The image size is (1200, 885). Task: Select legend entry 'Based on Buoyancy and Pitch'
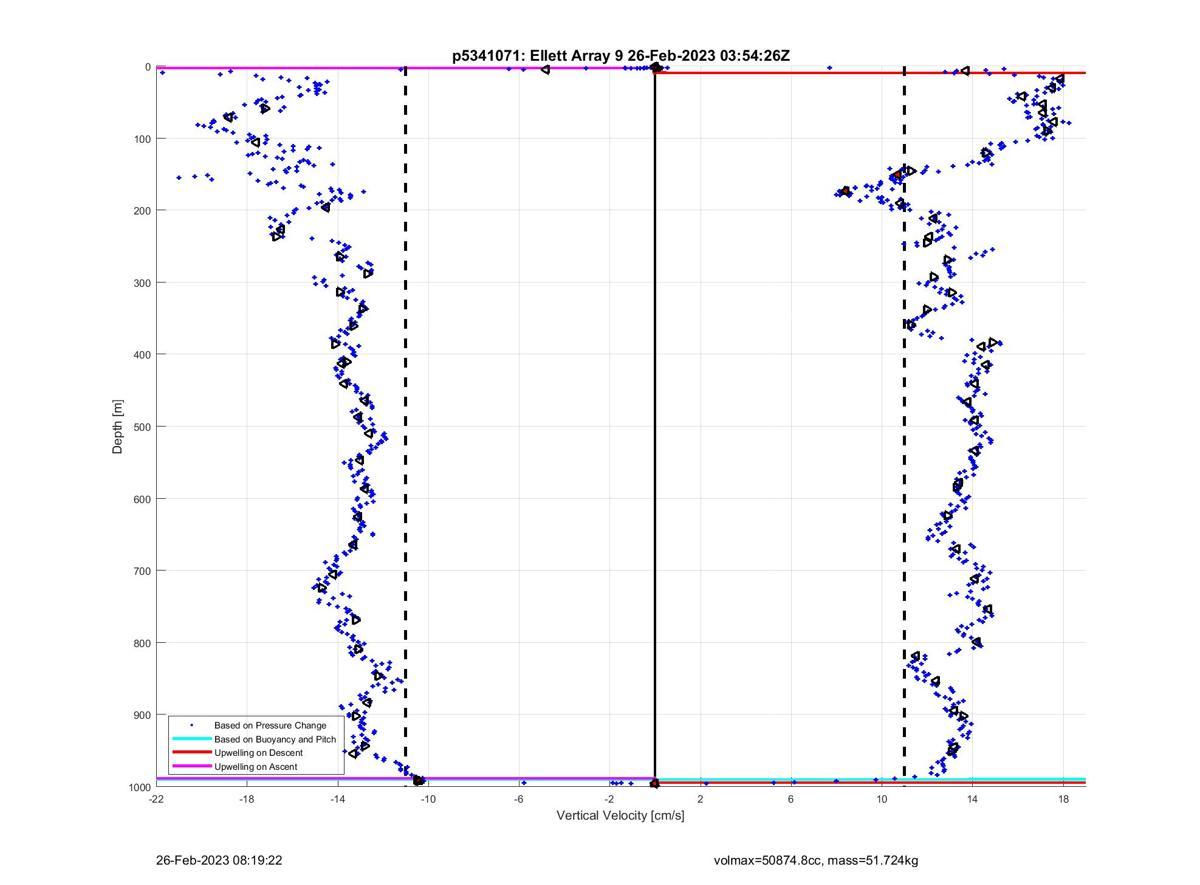point(275,739)
